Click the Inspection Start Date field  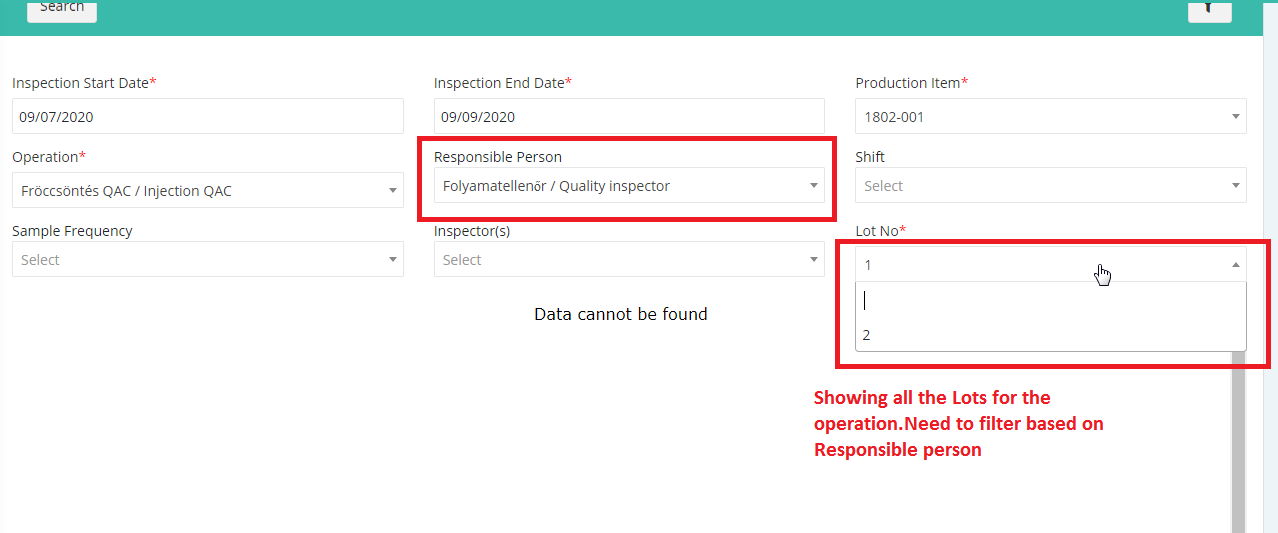(x=208, y=117)
